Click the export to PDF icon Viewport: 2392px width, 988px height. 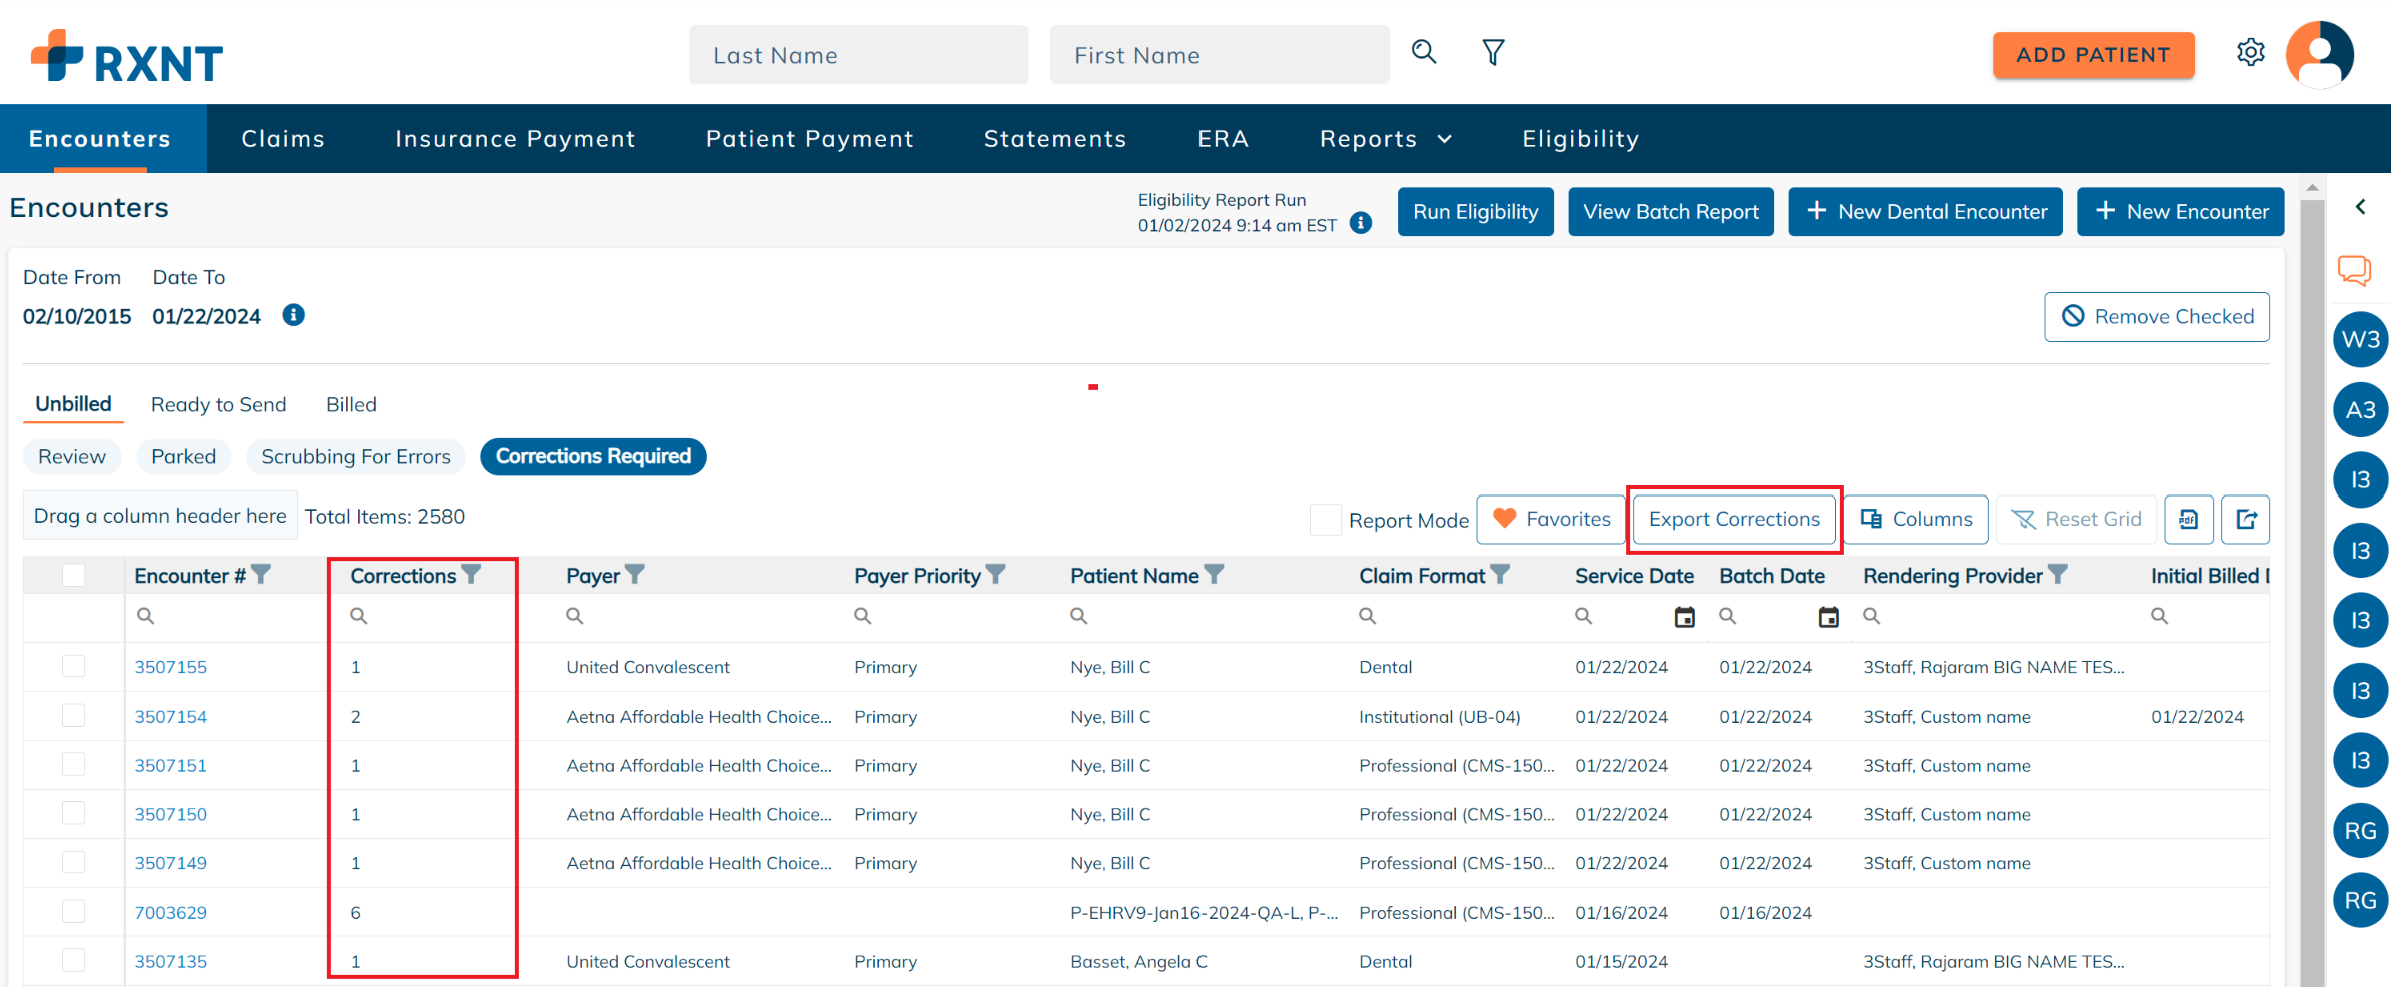[2188, 519]
